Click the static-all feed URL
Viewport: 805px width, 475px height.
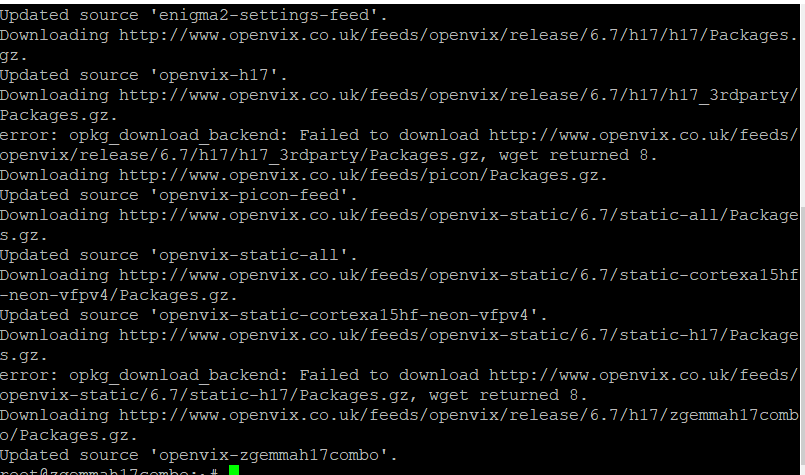click(458, 216)
